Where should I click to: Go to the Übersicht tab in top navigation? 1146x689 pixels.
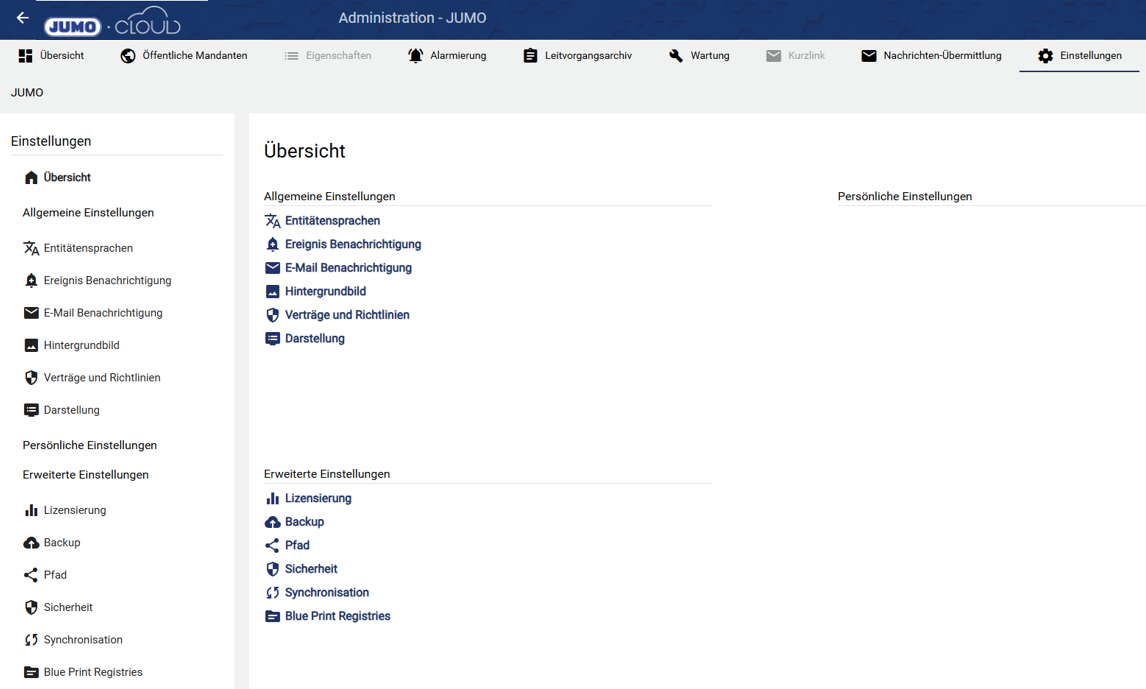(51, 56)
